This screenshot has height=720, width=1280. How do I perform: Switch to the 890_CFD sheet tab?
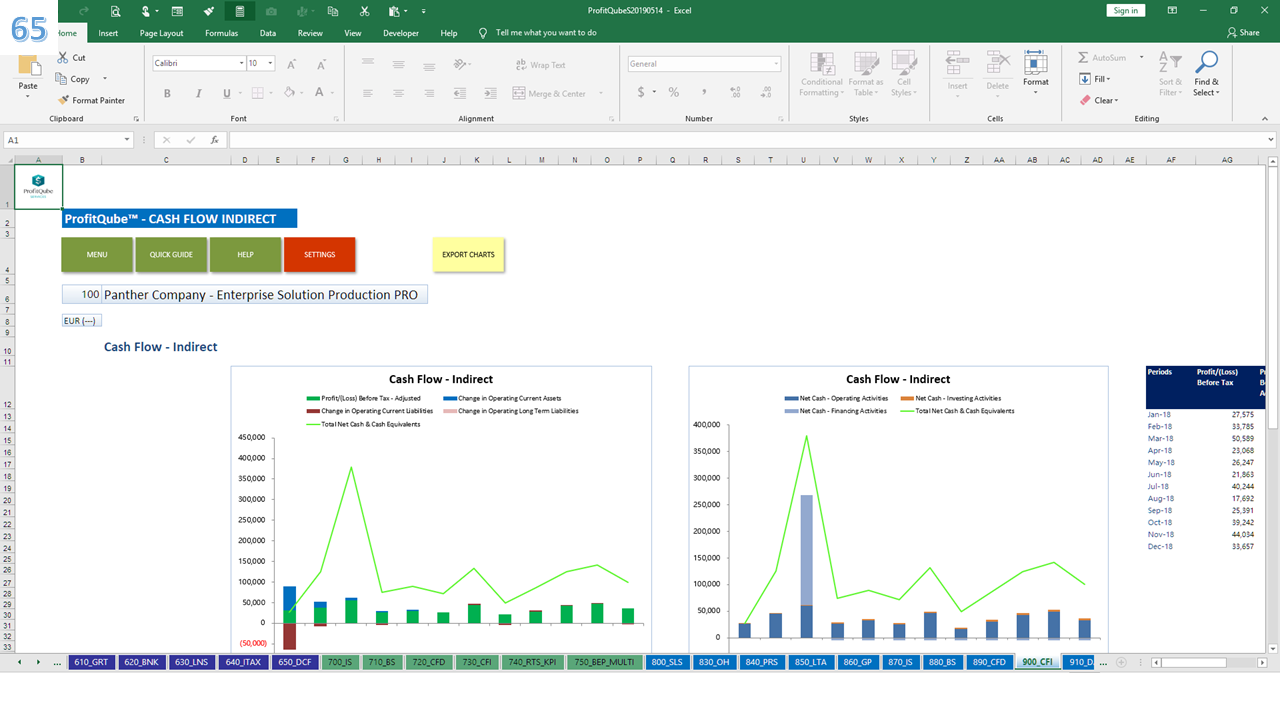(x=988, y=662)
